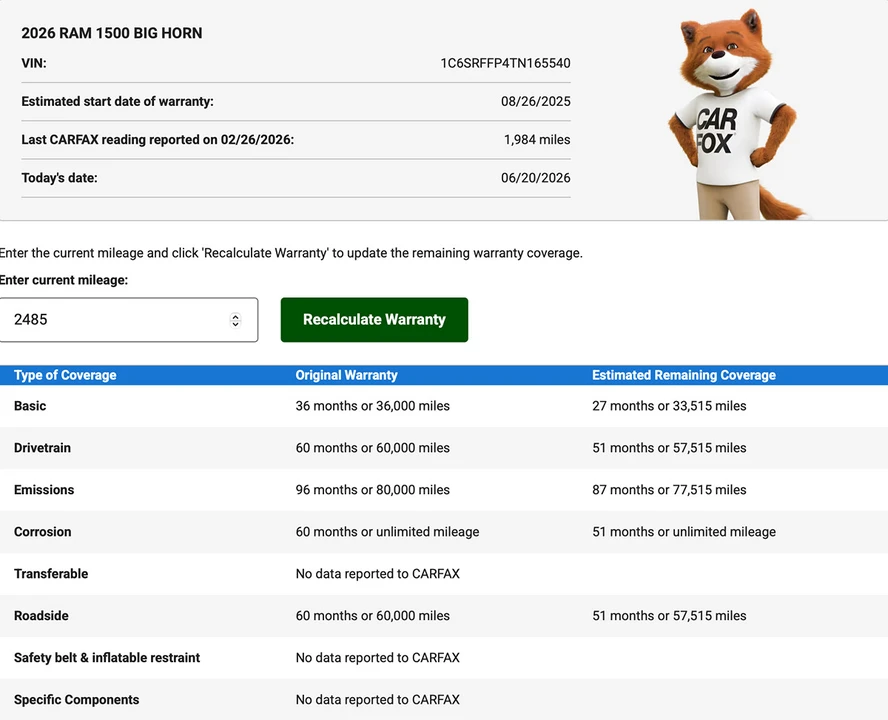Image resolution: width=888 pixels, height=720 pixels.
Task: Focus the current mileage input field
Action: coord(128,319)
